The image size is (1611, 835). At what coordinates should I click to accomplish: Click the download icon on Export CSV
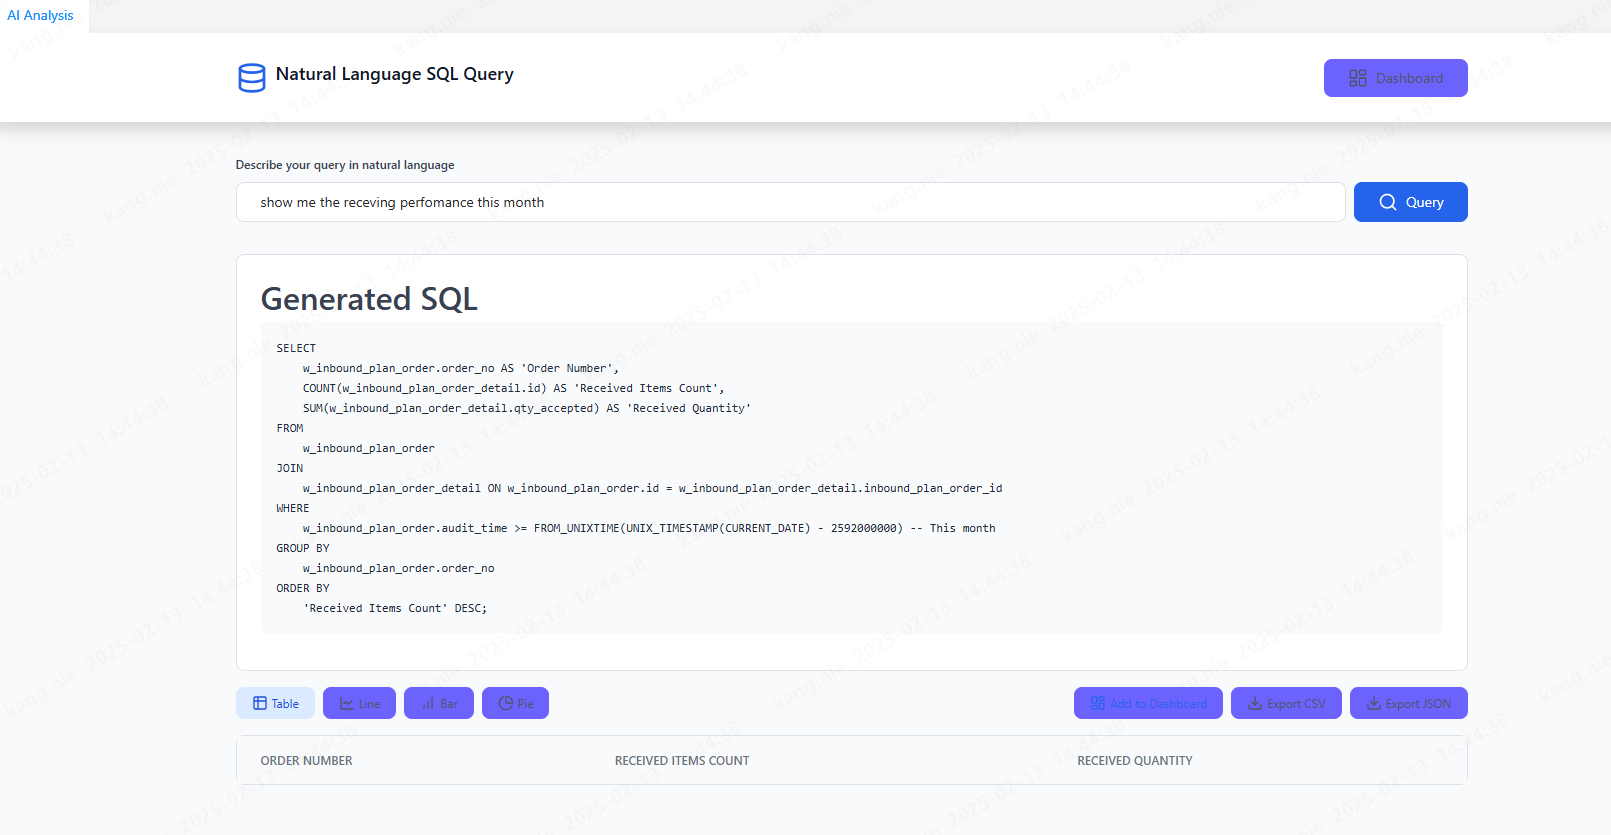point(1254,703)
